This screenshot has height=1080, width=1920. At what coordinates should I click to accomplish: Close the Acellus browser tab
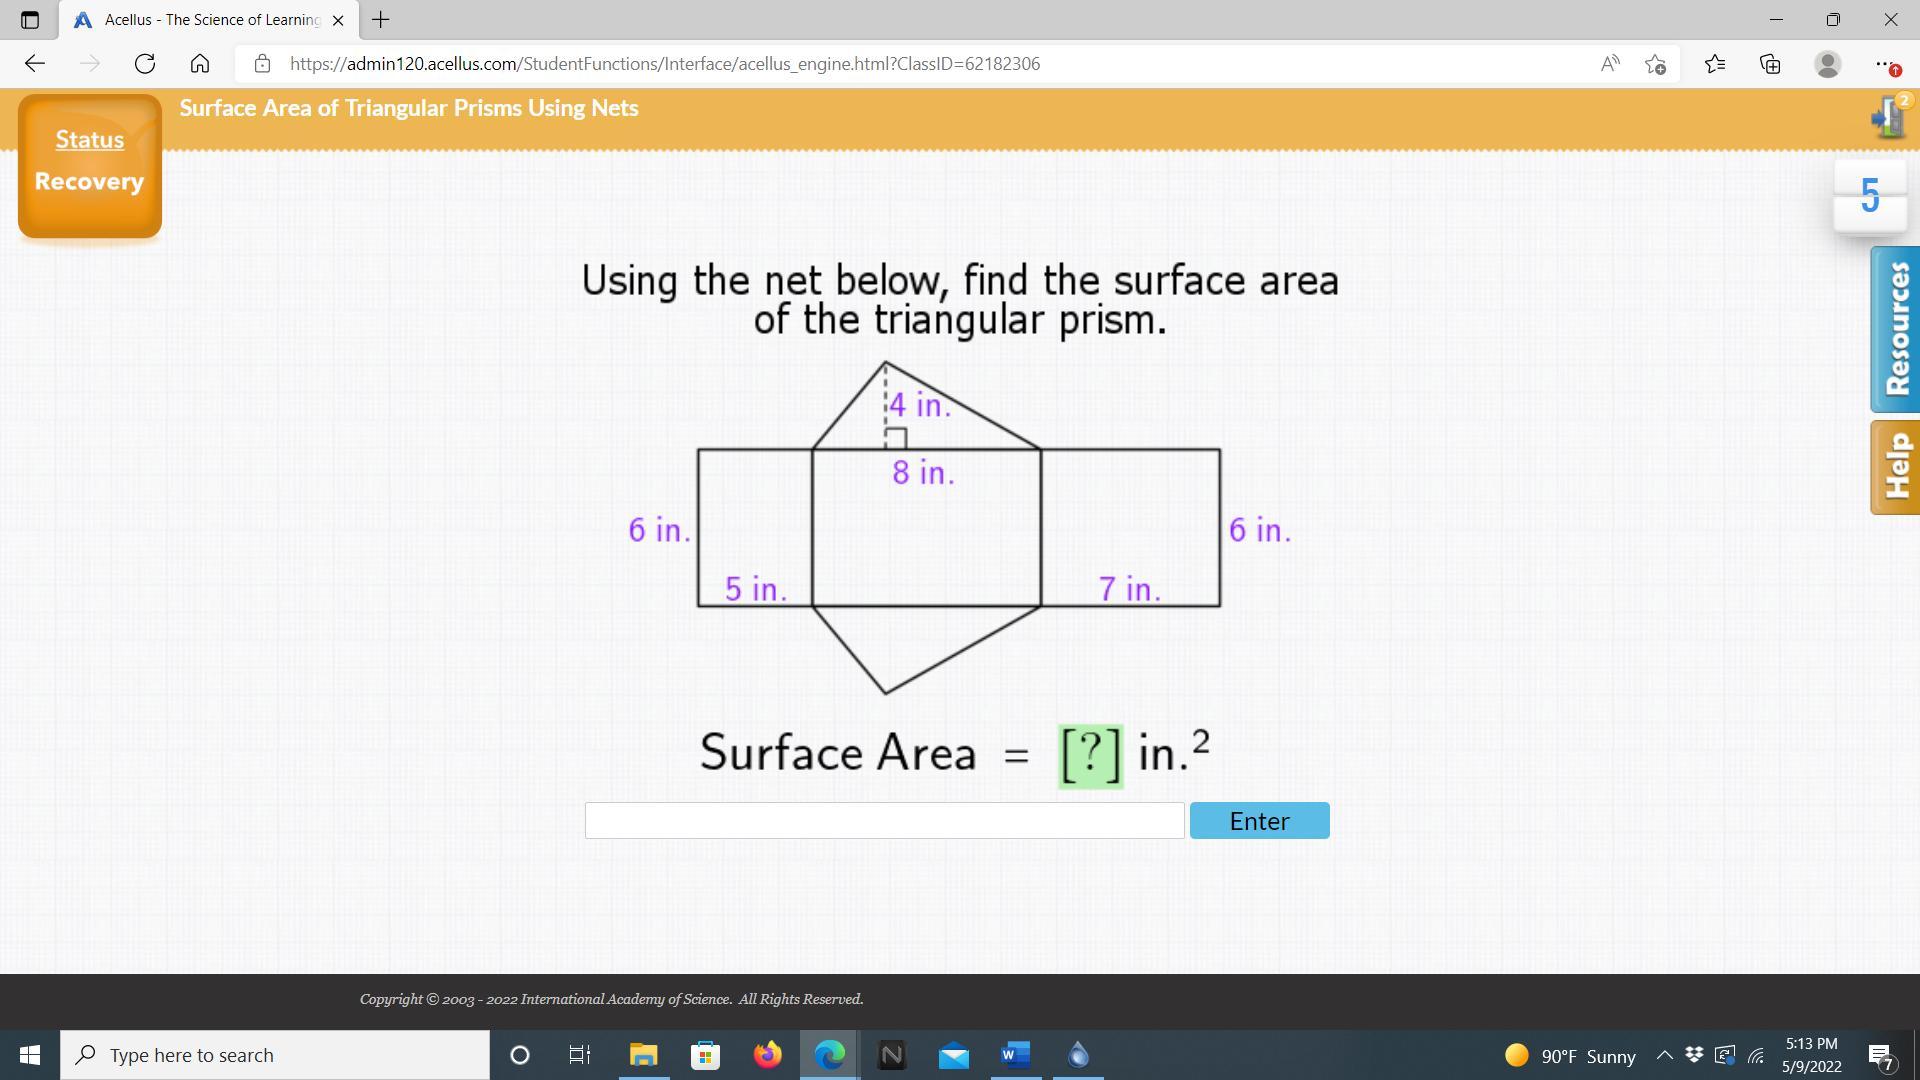coord(338,20)
